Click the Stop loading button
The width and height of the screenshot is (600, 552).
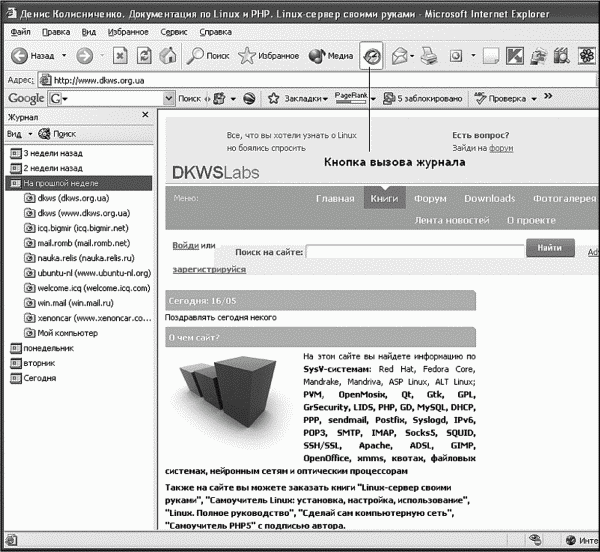pyautogui.click(x=120, y=56)
